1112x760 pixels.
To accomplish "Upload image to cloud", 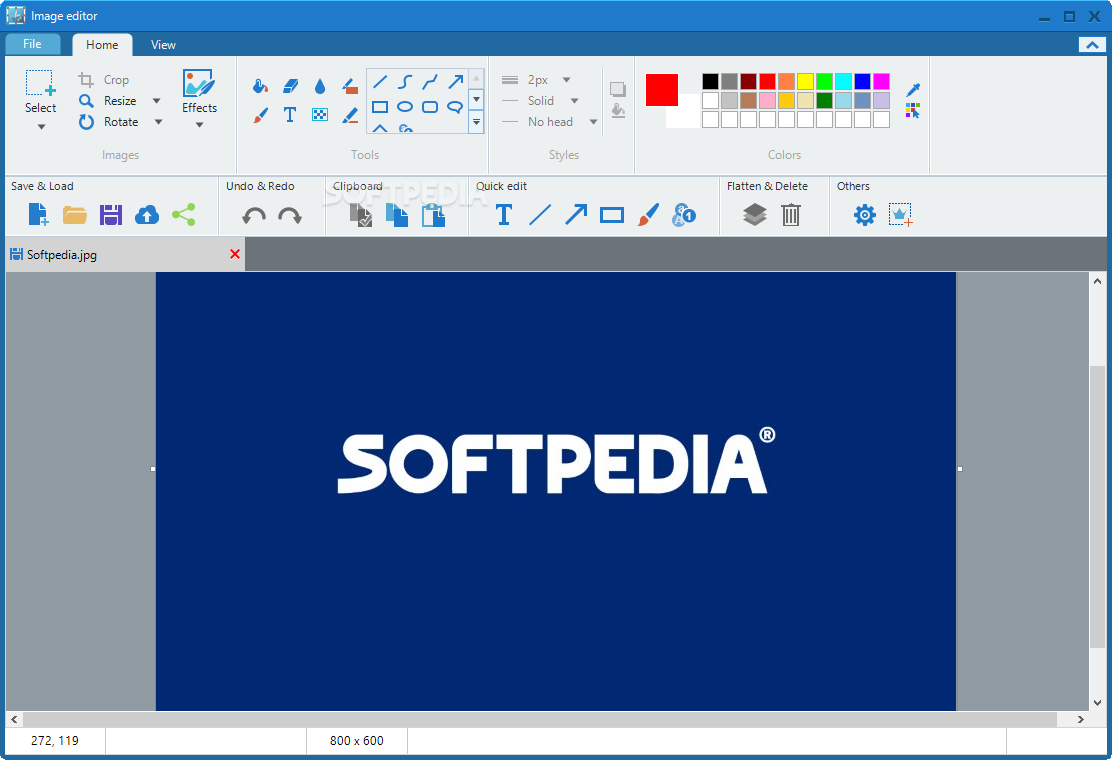I will (147, 215).
